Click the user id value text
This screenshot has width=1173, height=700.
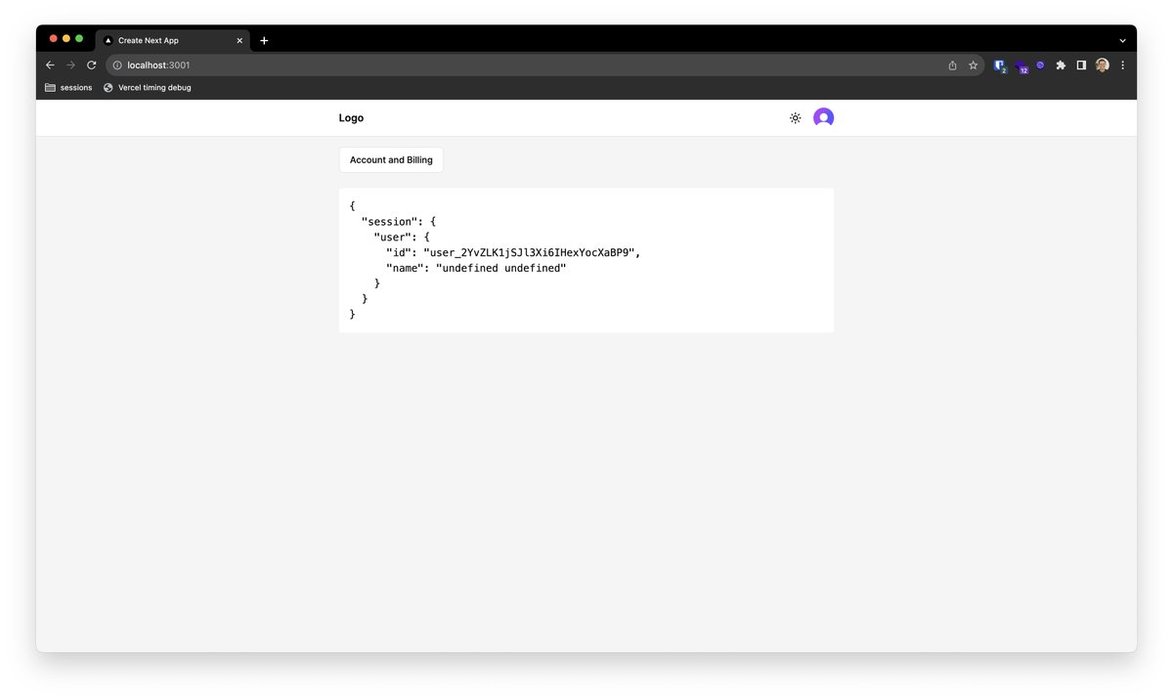531,253
